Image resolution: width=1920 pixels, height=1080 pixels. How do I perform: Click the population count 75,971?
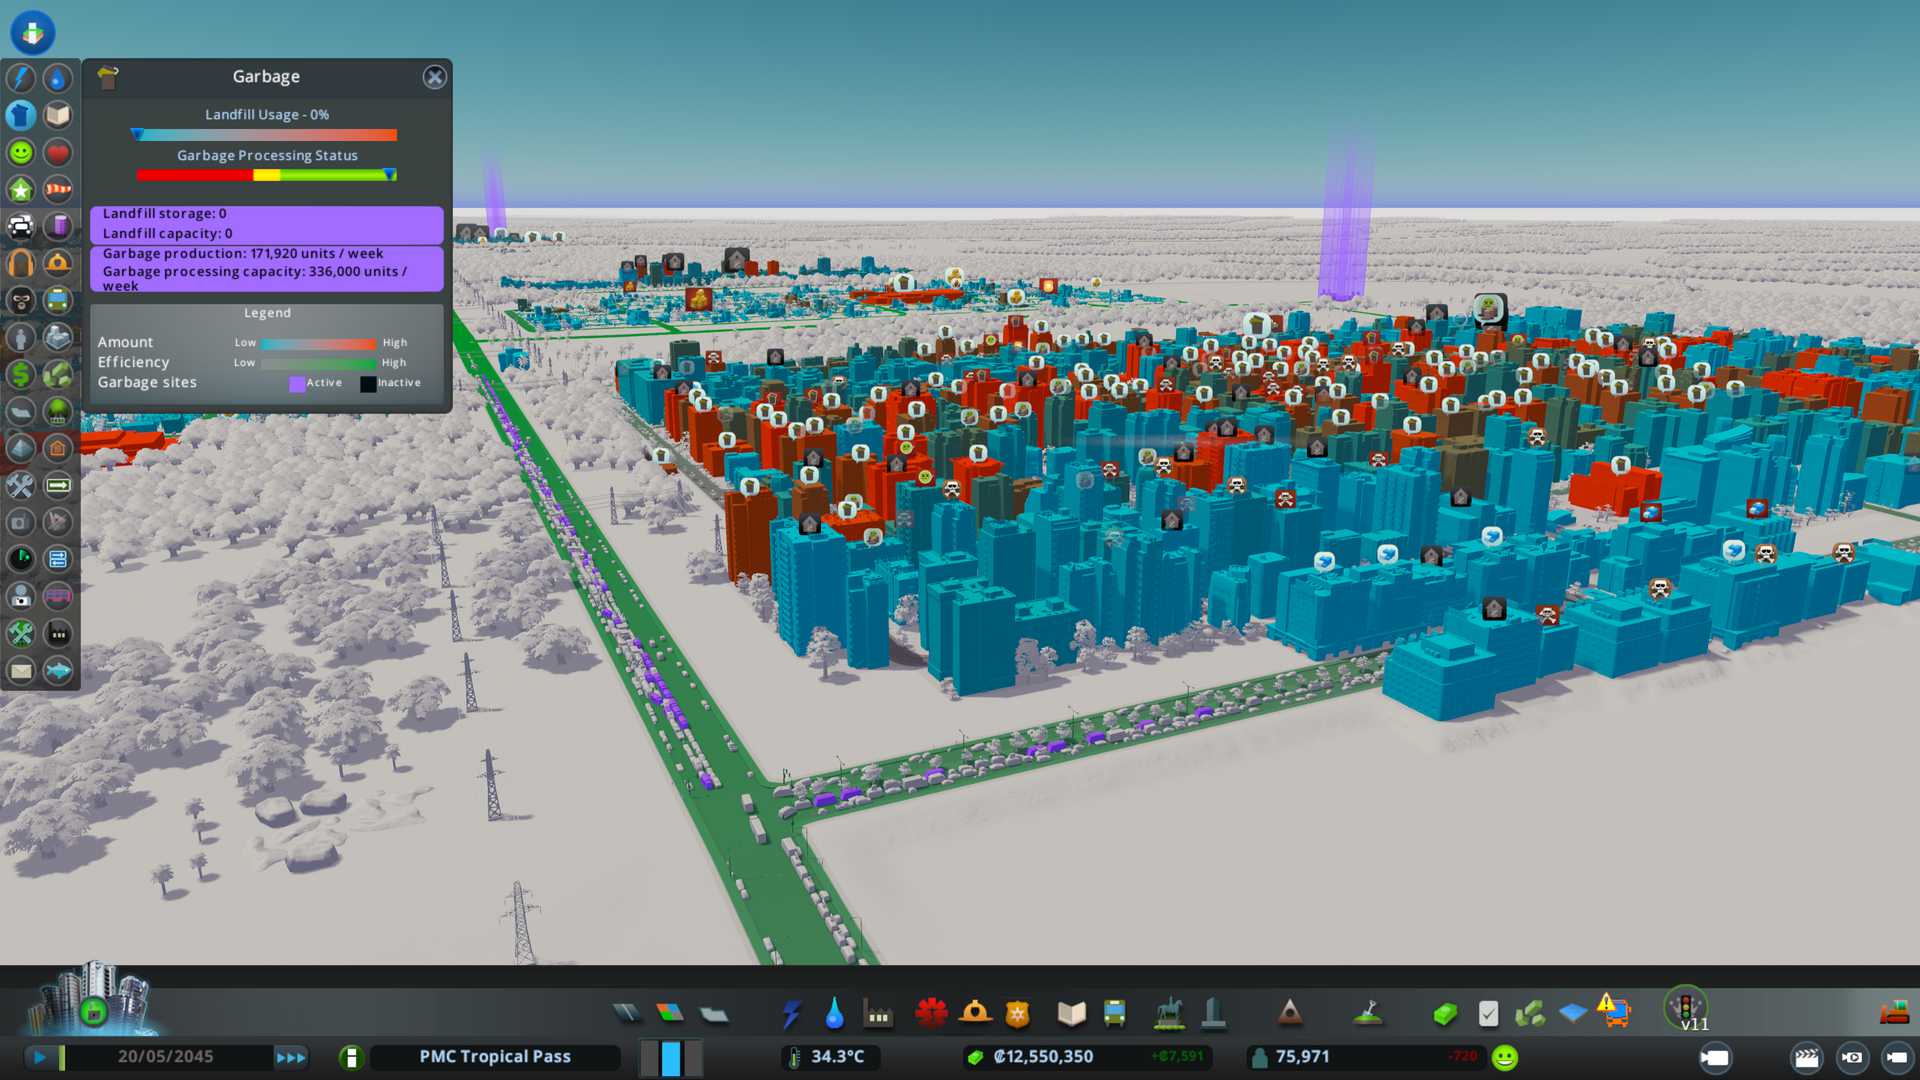coord(1302,1057)
